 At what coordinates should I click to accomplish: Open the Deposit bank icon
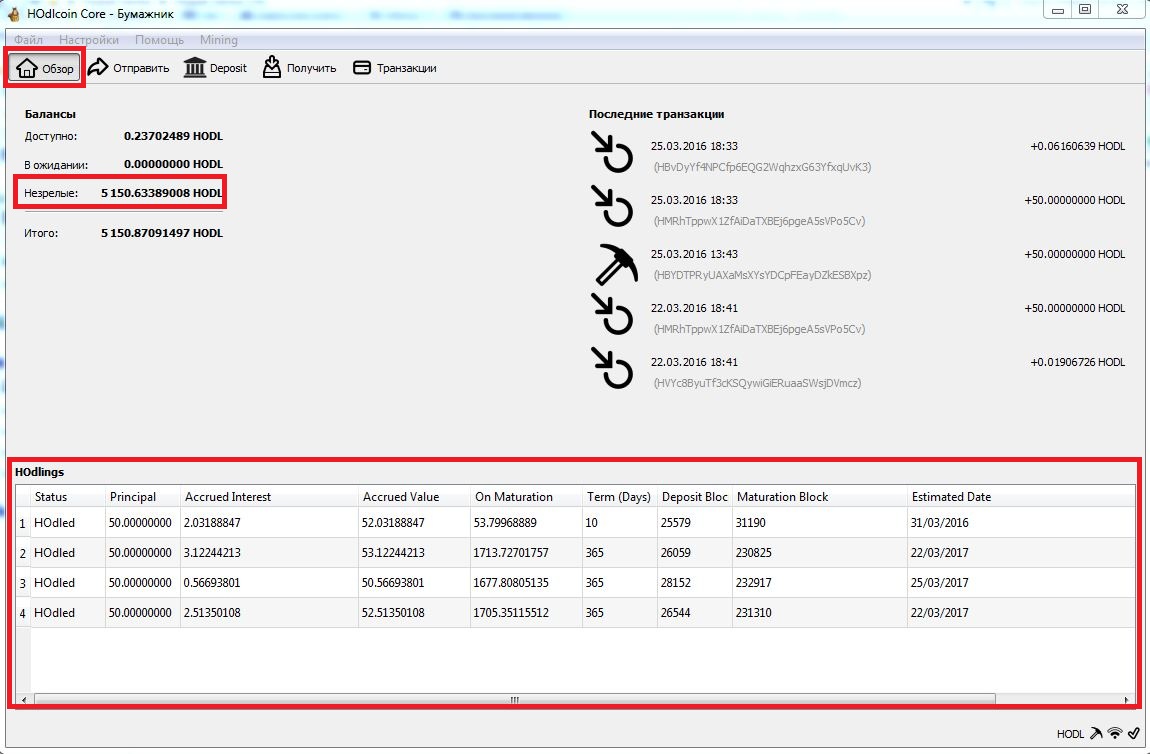[x=195, y=68]
